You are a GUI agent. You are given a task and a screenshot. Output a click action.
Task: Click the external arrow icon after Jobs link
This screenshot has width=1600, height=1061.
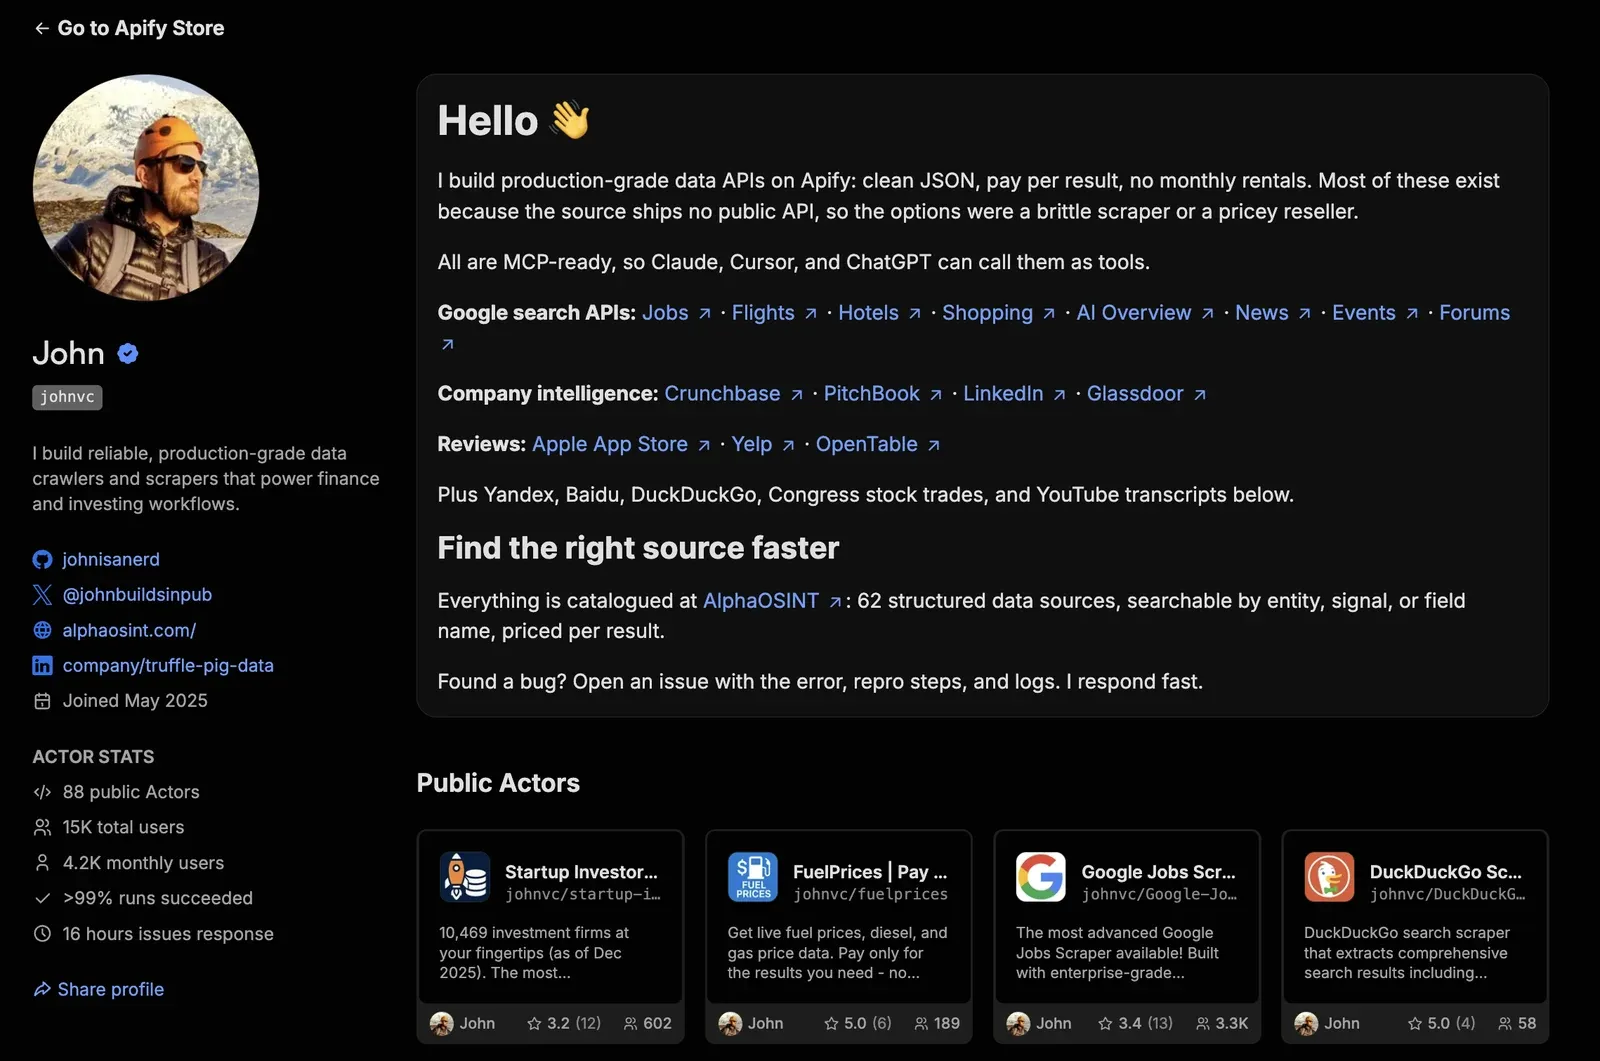pyautogui.click(x=704, y=314)
